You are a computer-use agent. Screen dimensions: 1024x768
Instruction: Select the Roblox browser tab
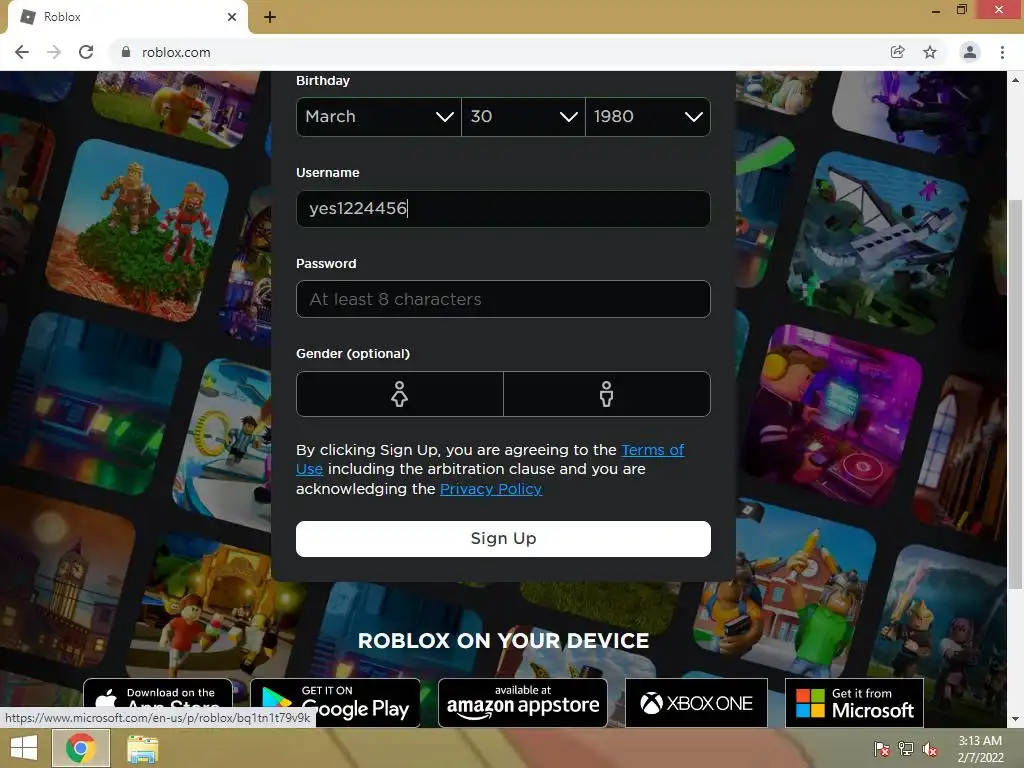pos(127,17)
